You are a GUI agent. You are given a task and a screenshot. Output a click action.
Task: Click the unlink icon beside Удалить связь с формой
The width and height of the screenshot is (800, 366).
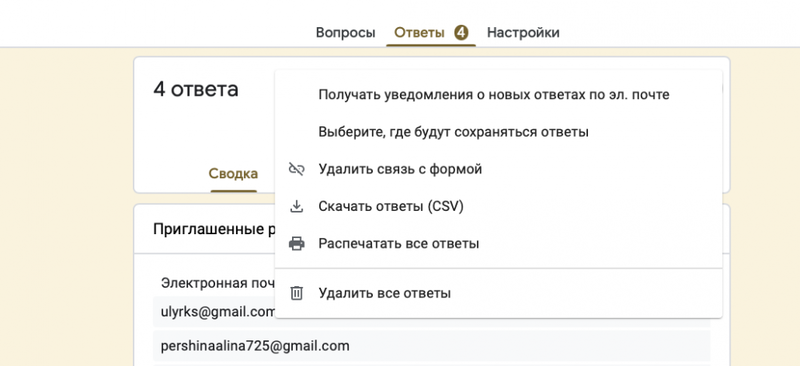296,169
